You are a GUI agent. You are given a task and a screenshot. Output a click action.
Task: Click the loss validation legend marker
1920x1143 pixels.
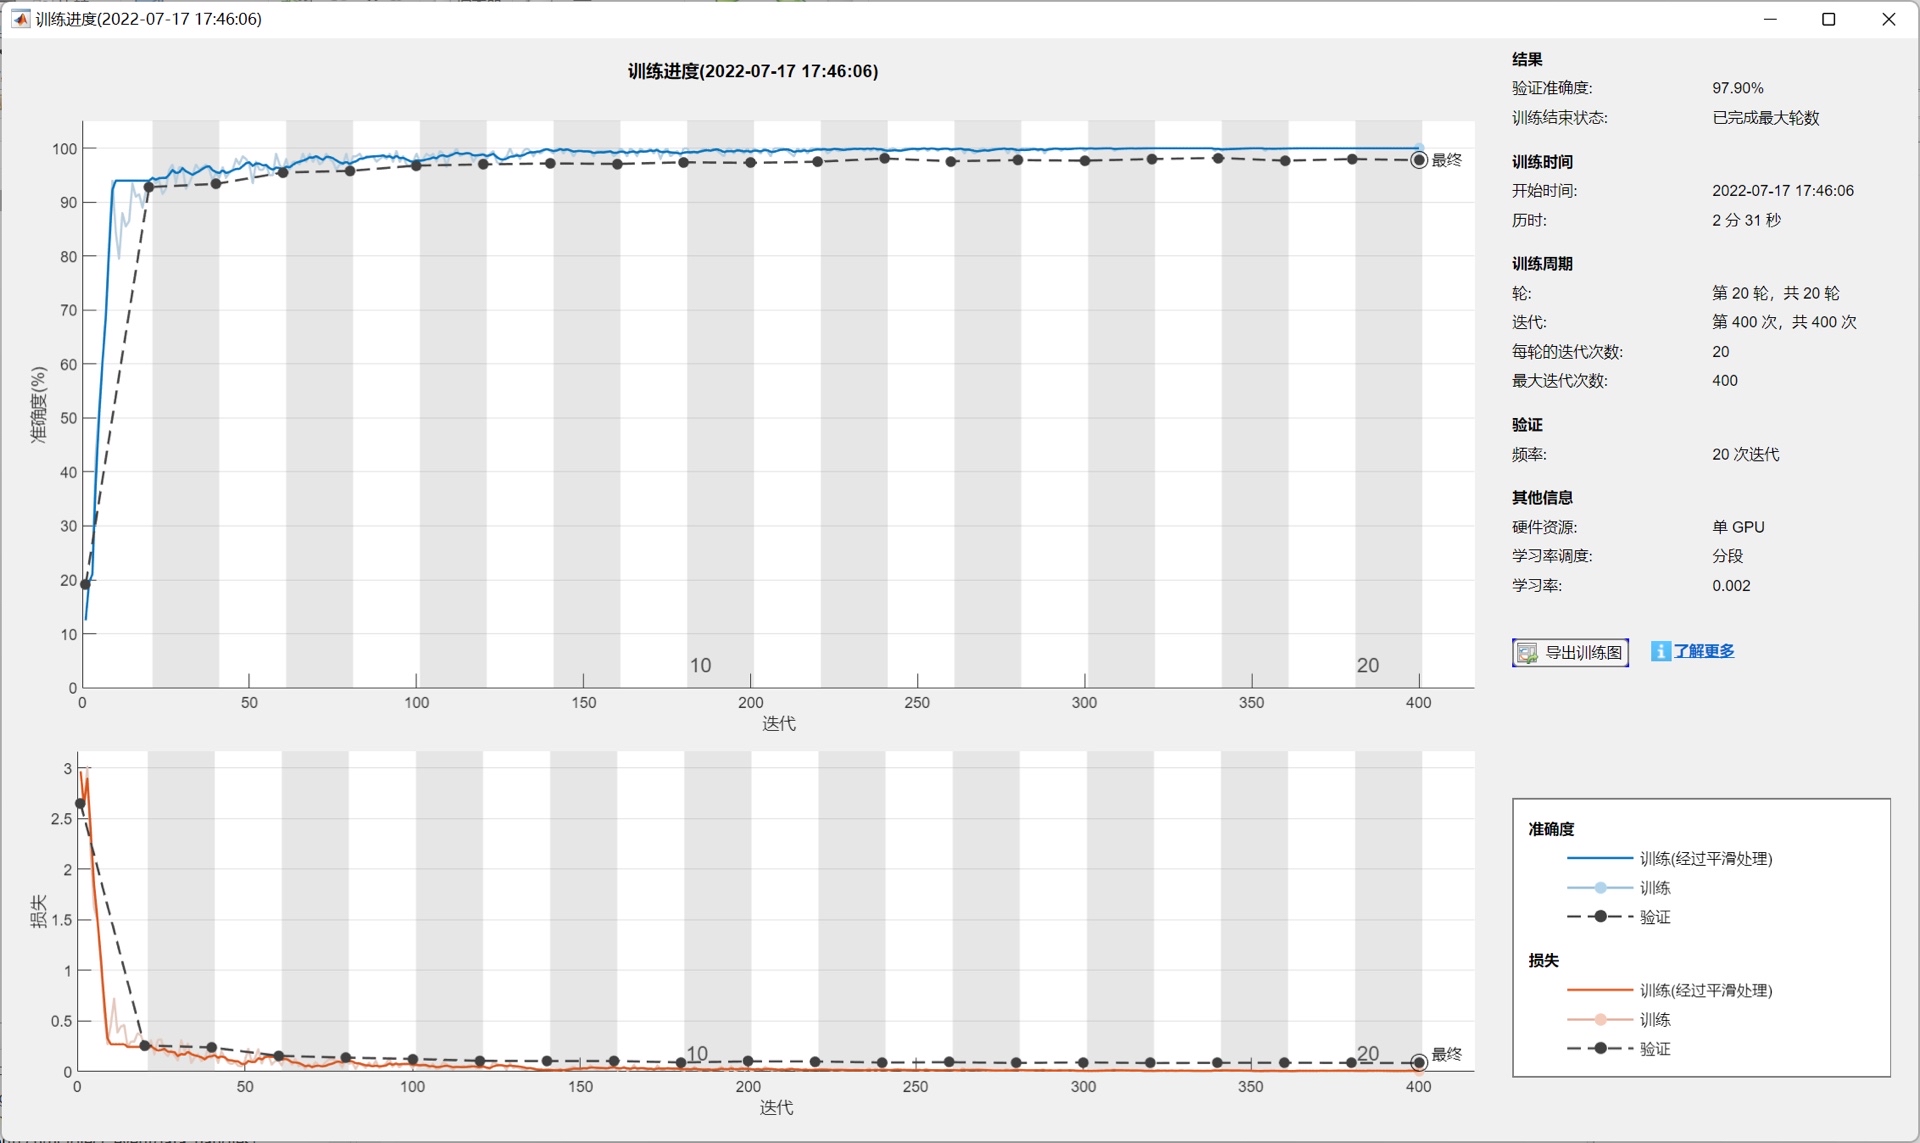click(1600, 1049)
